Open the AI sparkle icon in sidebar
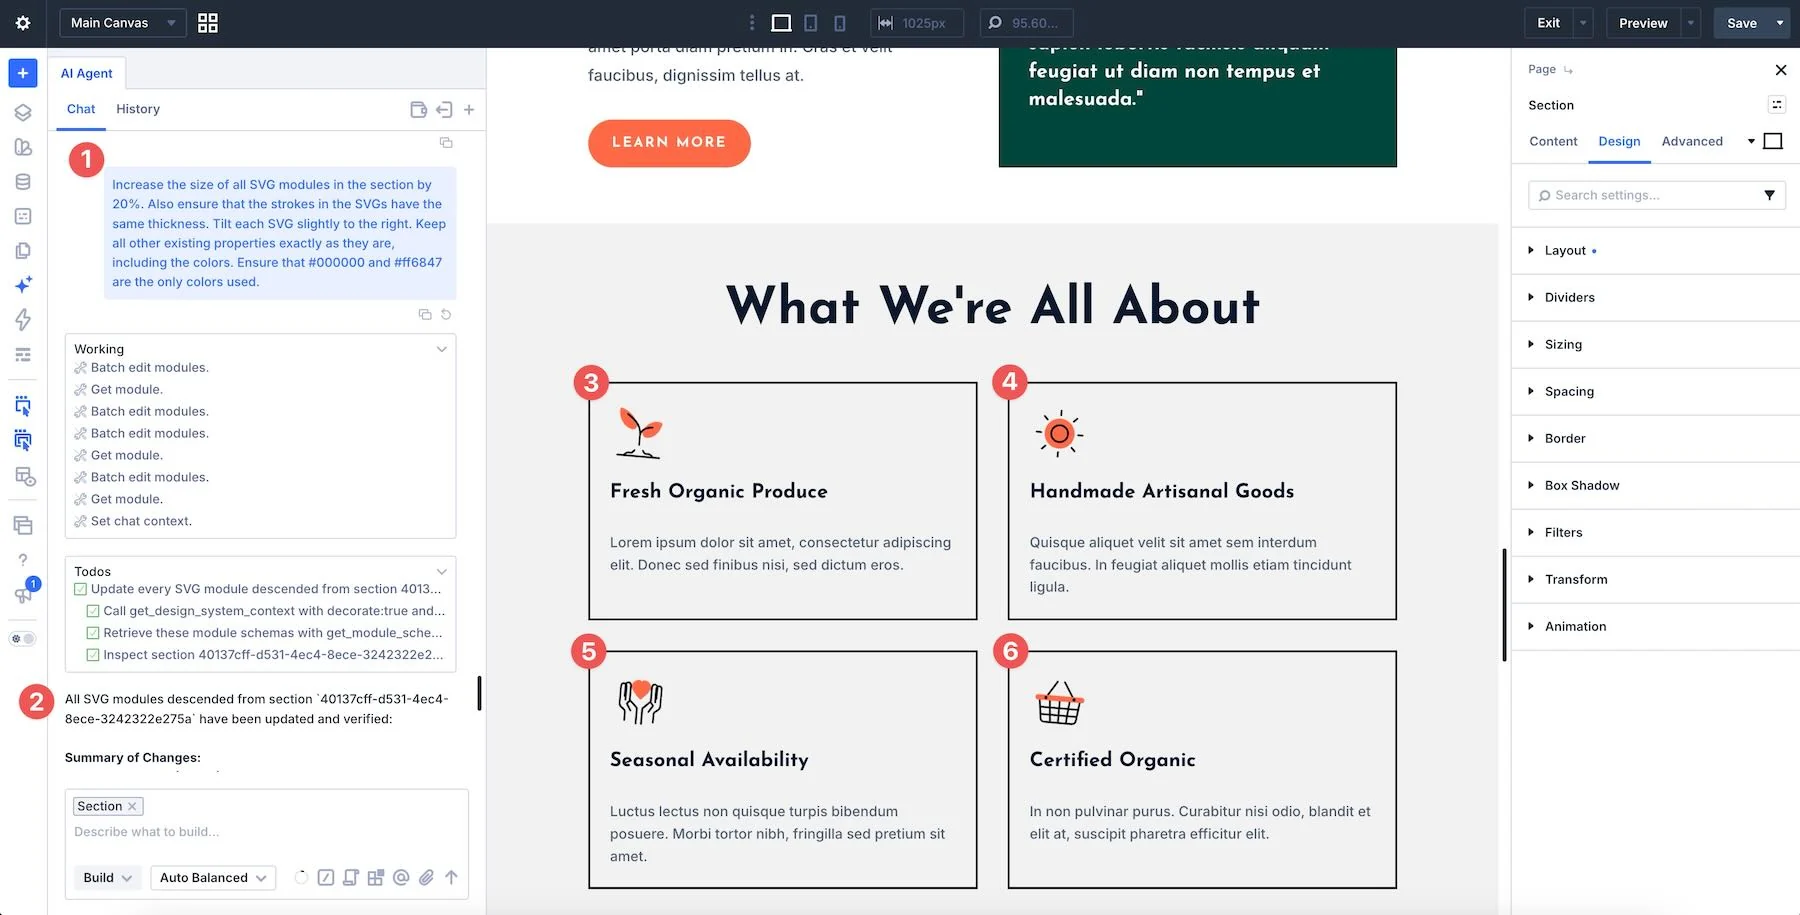Image resolution: width=1800 pixels, height=915 pixels. tap(23, 285)
